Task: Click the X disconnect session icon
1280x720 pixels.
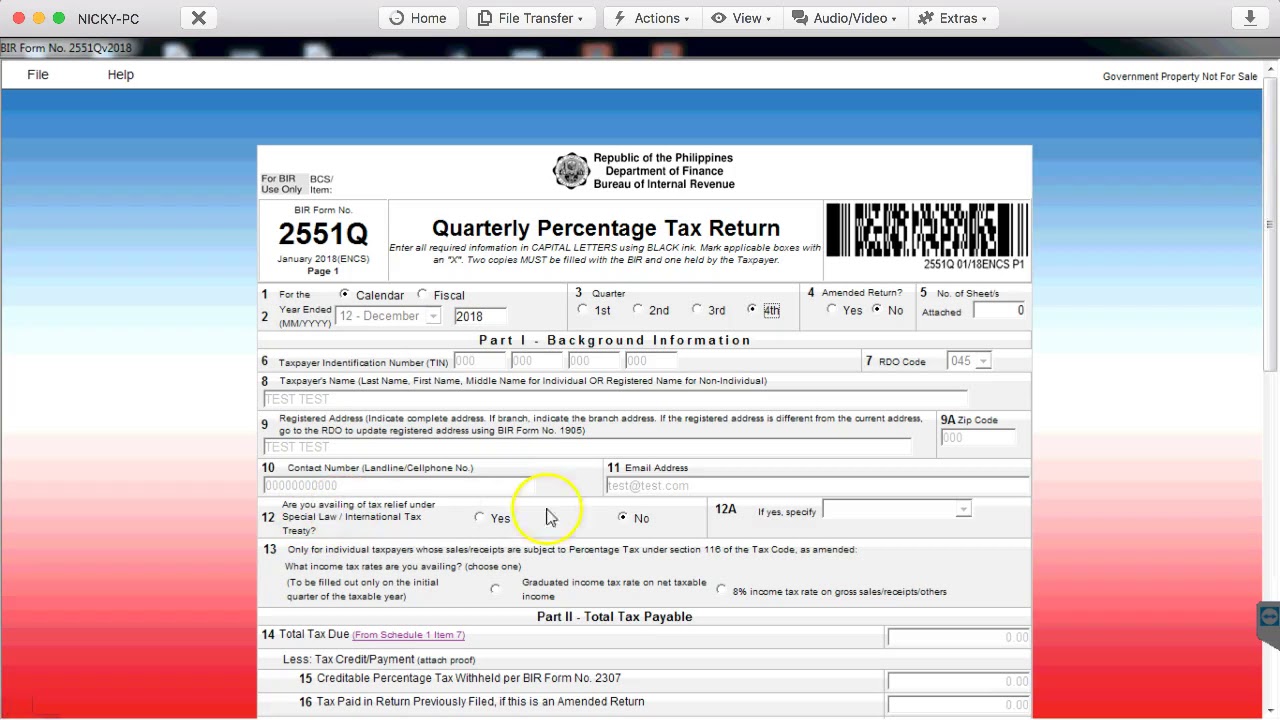Action: click(x=199, y=18)
